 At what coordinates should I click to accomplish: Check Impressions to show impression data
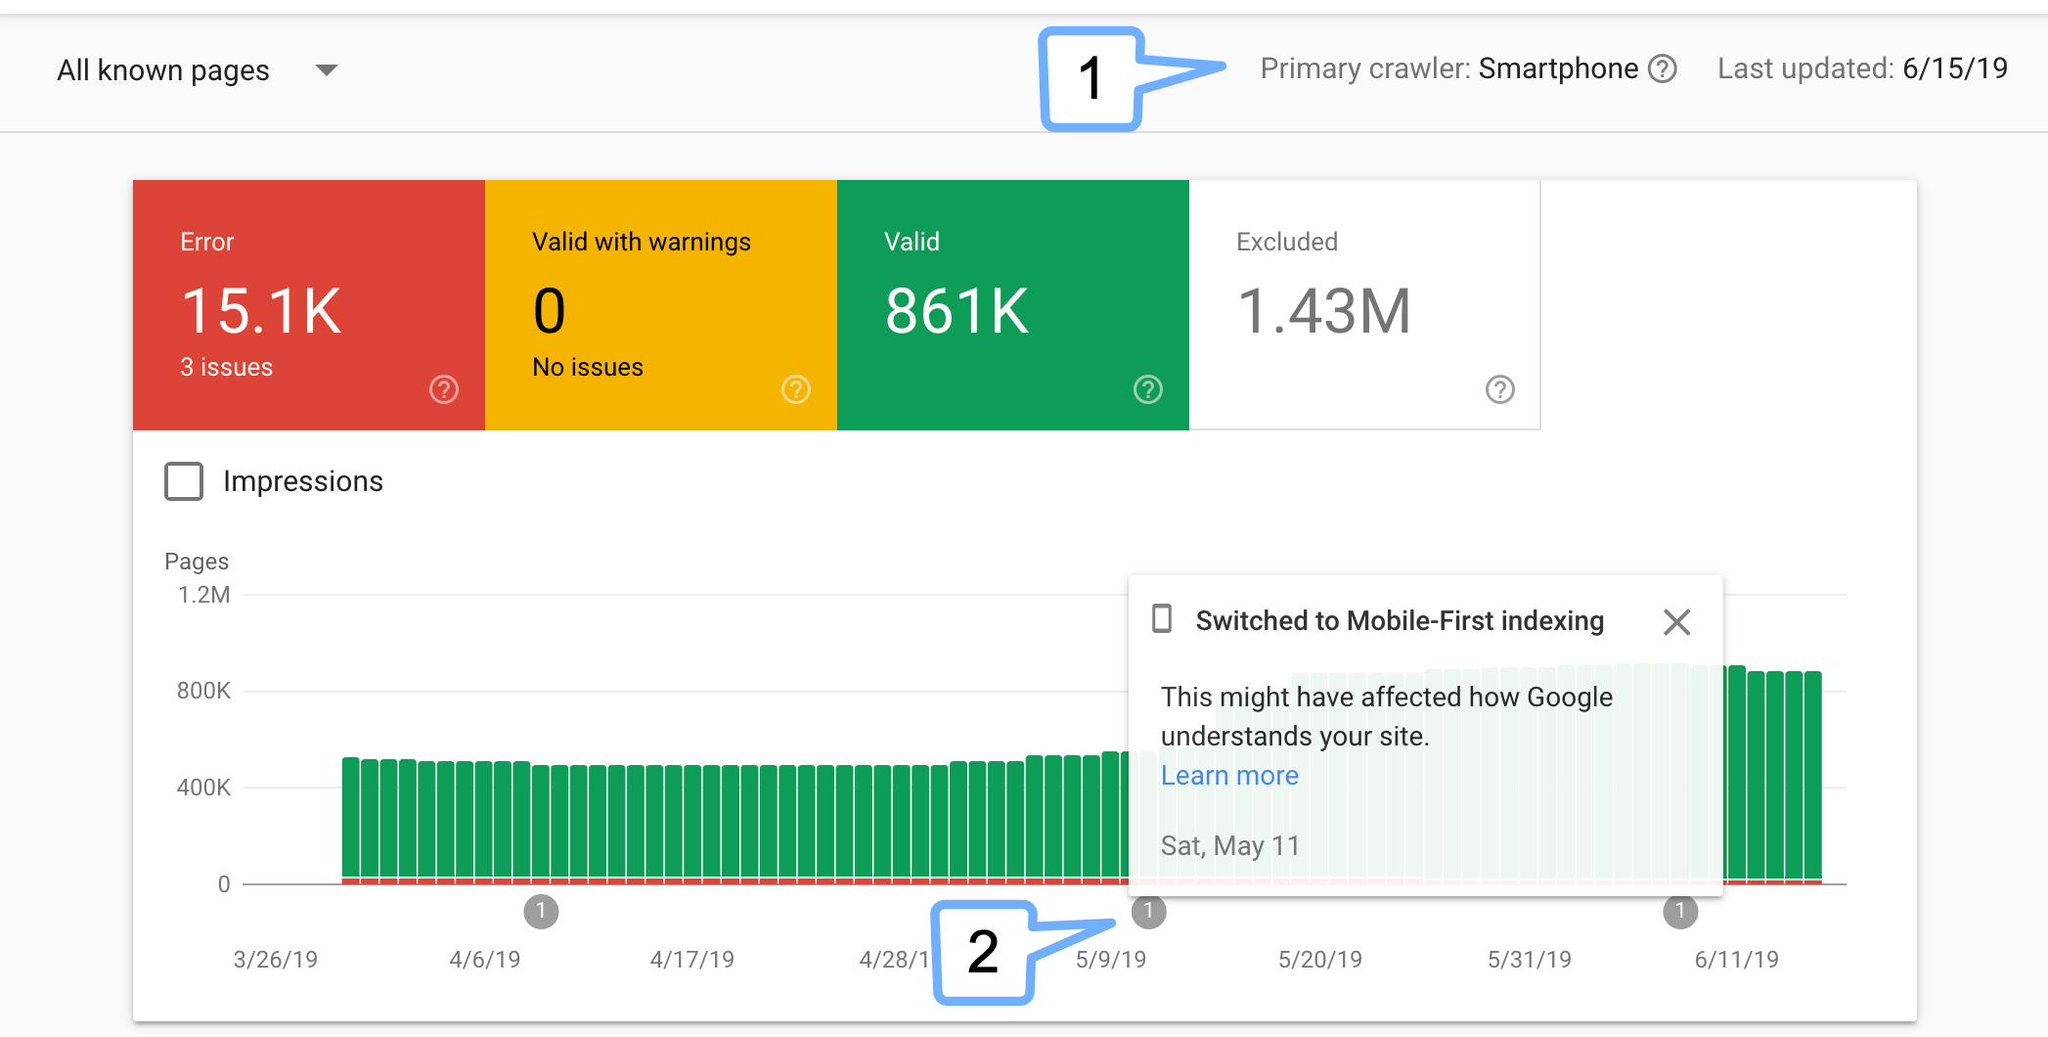pyautogui.click(x=184, y=481)
